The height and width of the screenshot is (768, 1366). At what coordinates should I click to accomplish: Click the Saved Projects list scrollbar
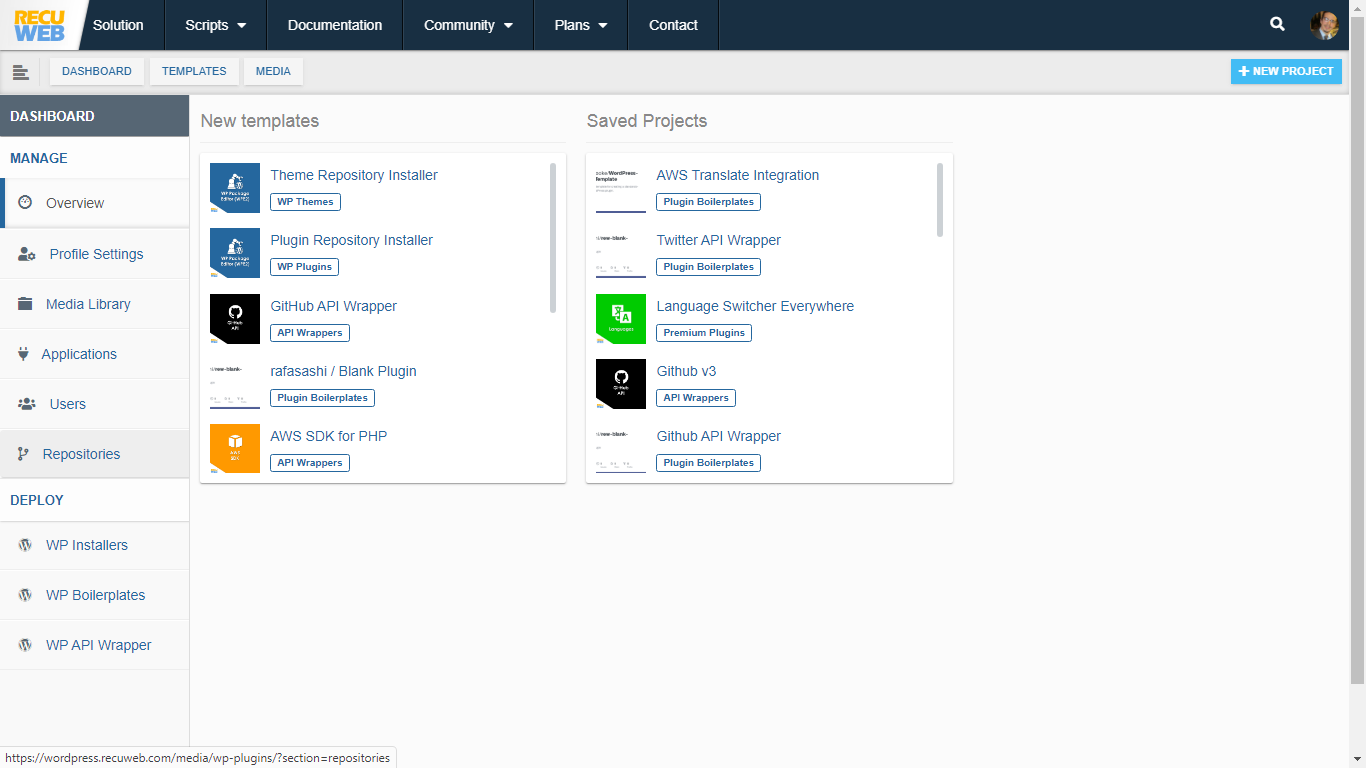tap(939, 200)
